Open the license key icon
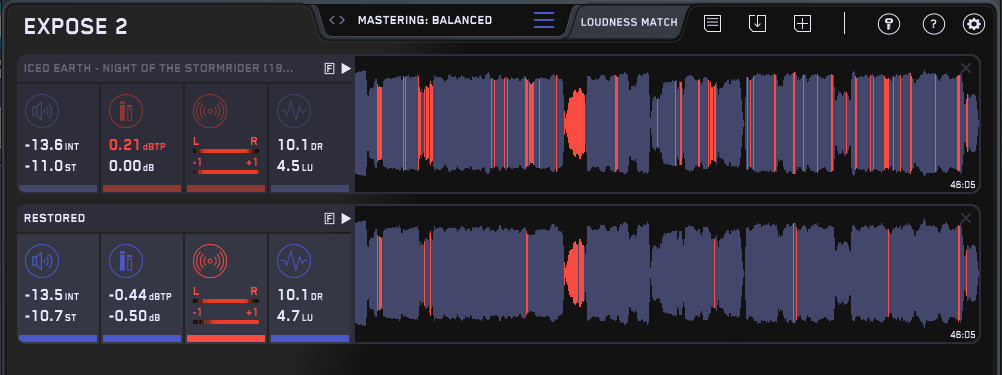This screenshot has height=375, width=1002. (888, 24)
